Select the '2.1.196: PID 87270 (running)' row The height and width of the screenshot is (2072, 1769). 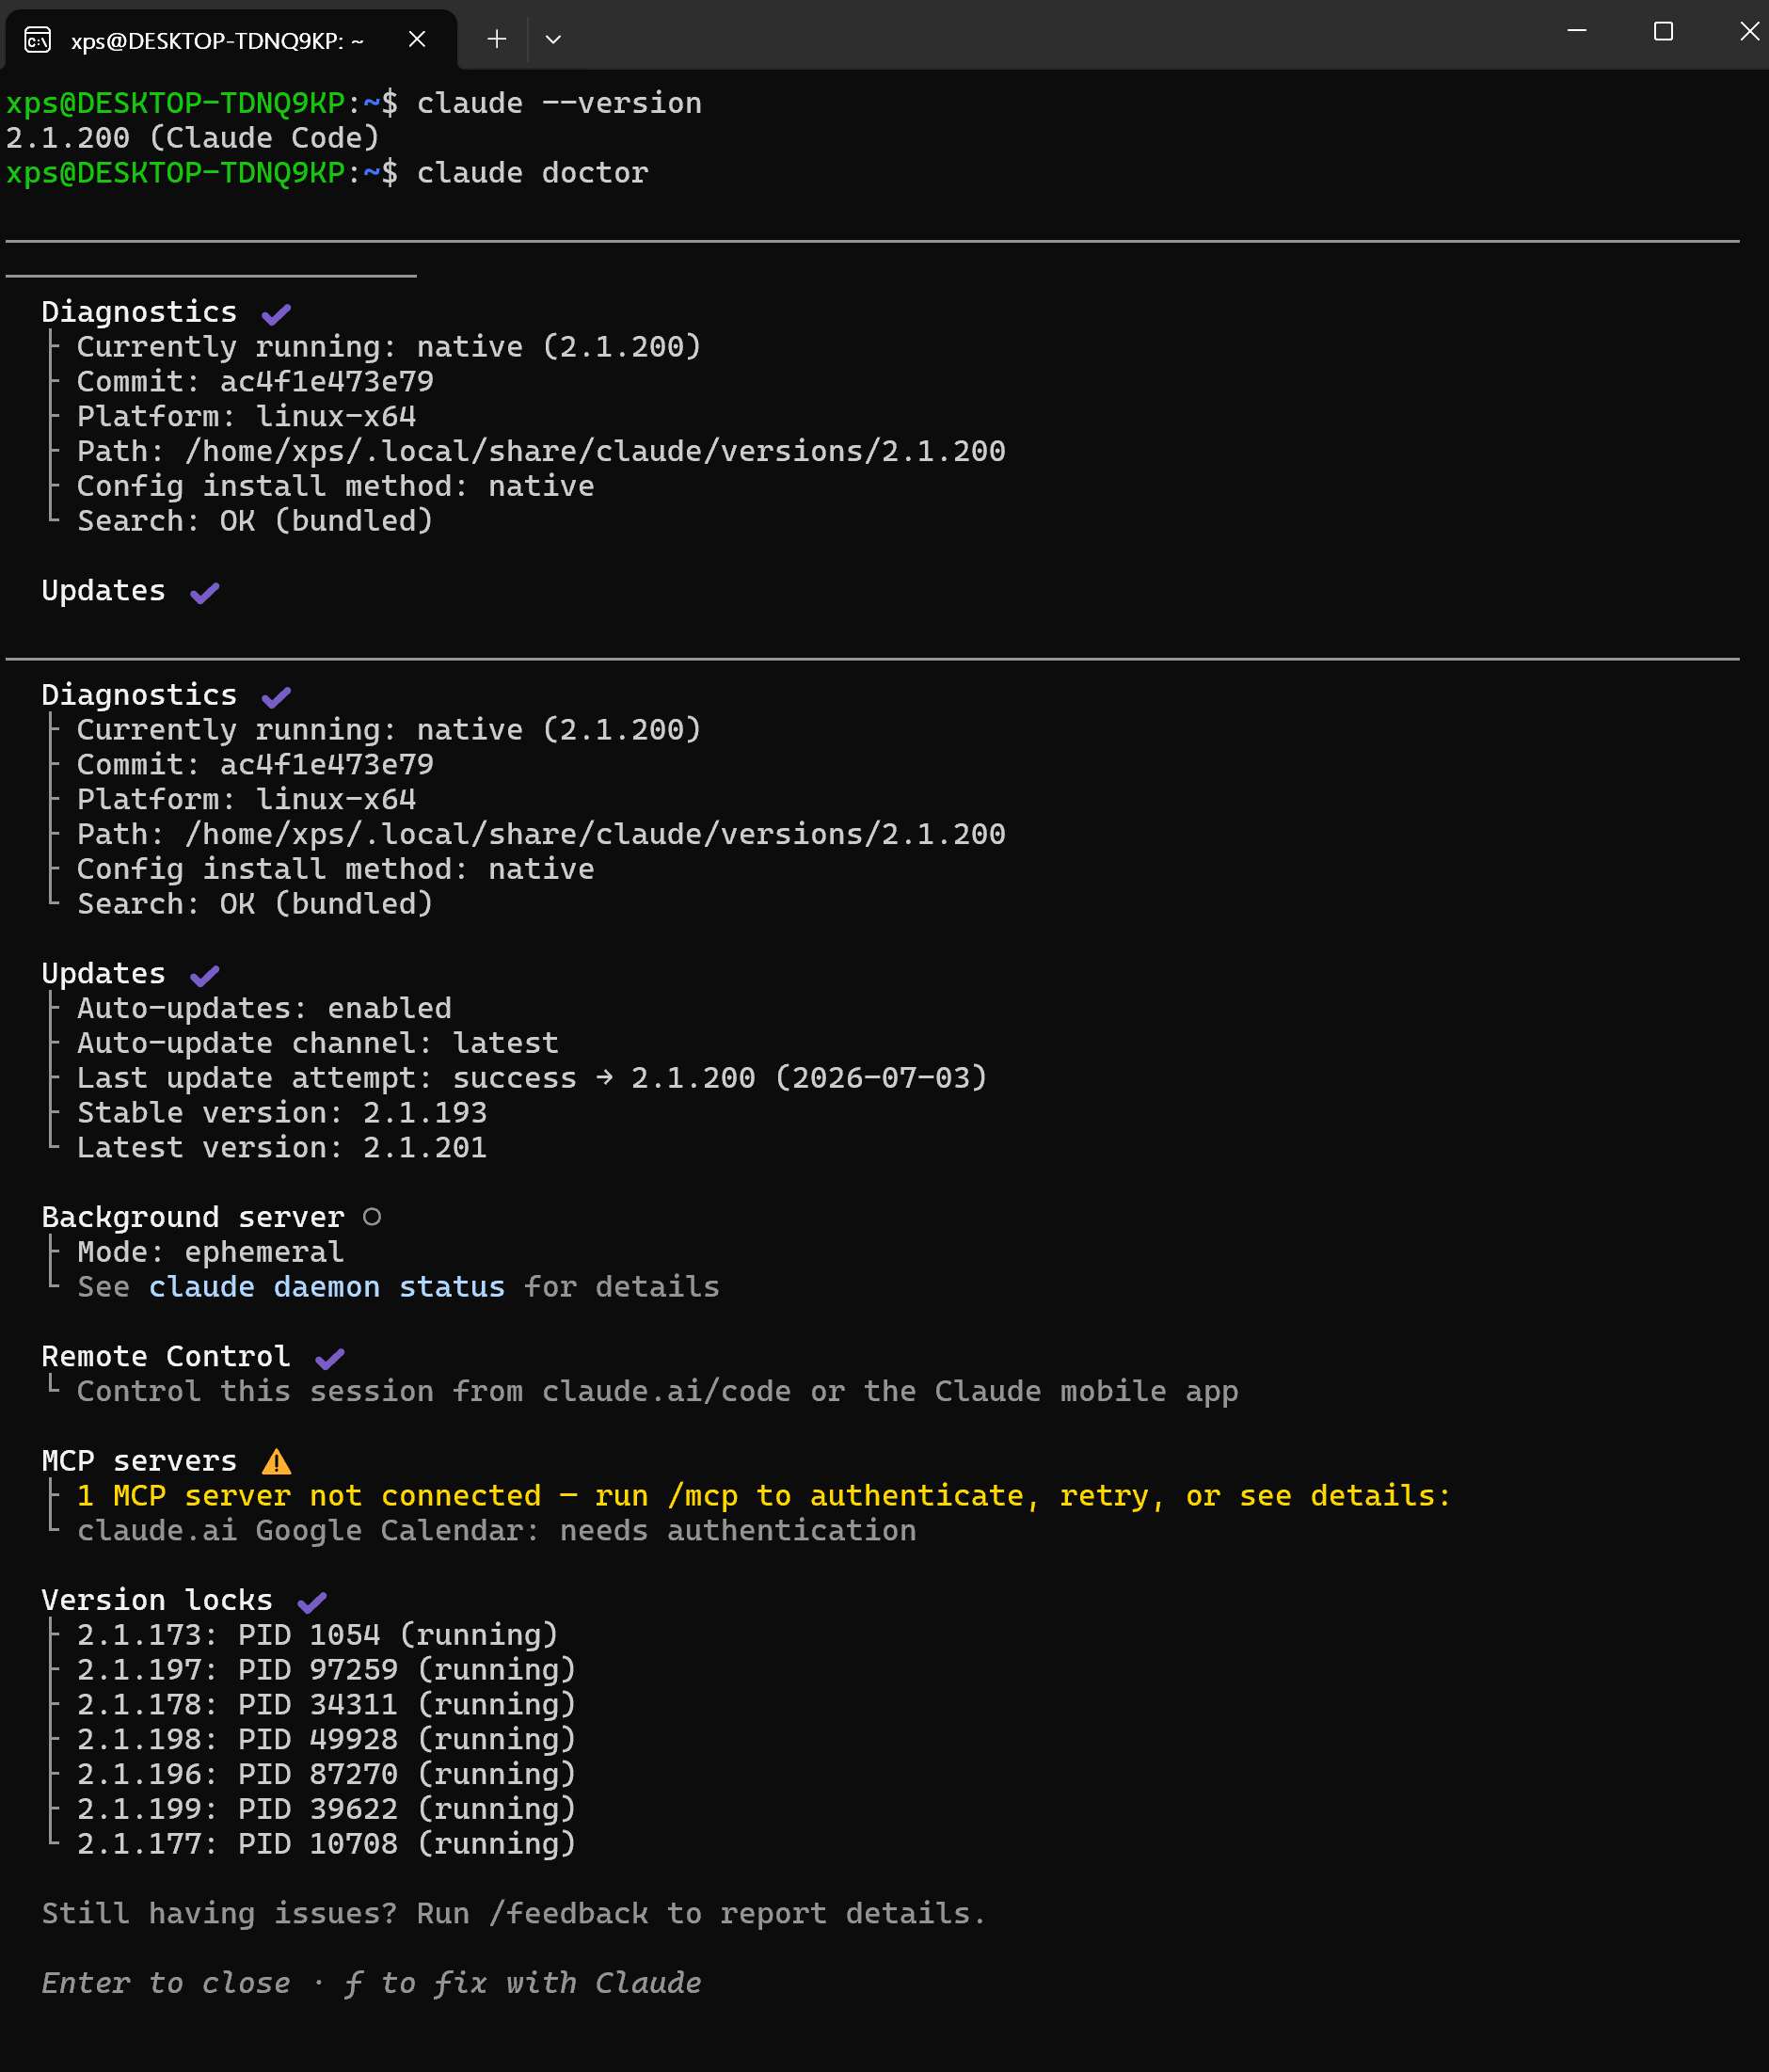pos(327,1775)
